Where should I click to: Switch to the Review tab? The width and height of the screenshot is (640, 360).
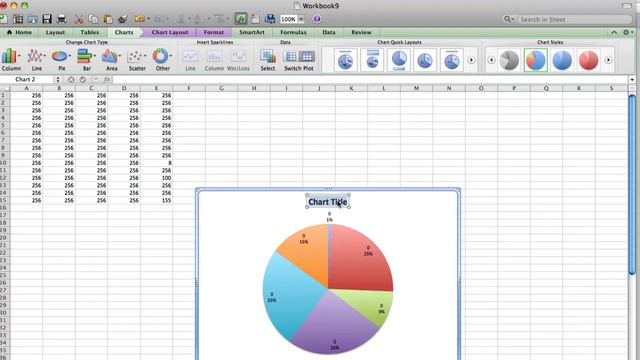click(x=361, y=32)
